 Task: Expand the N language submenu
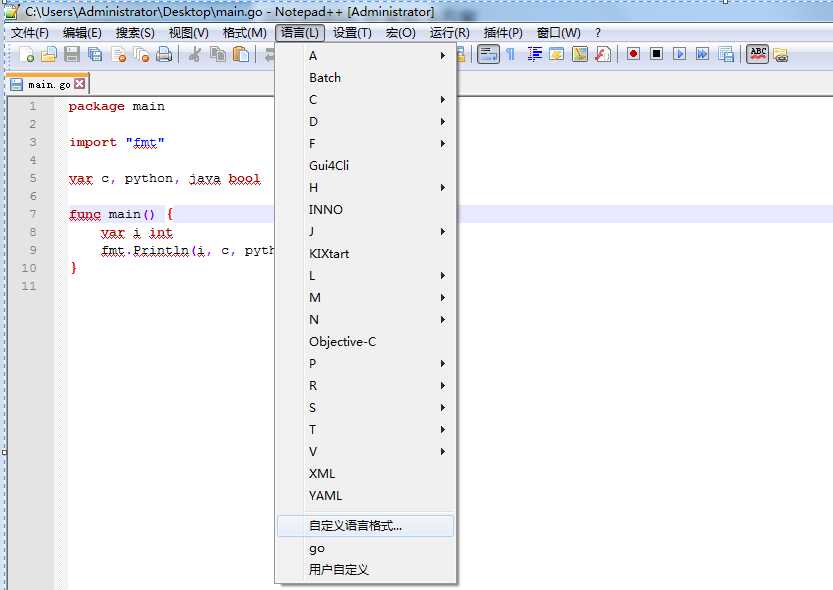366,320
